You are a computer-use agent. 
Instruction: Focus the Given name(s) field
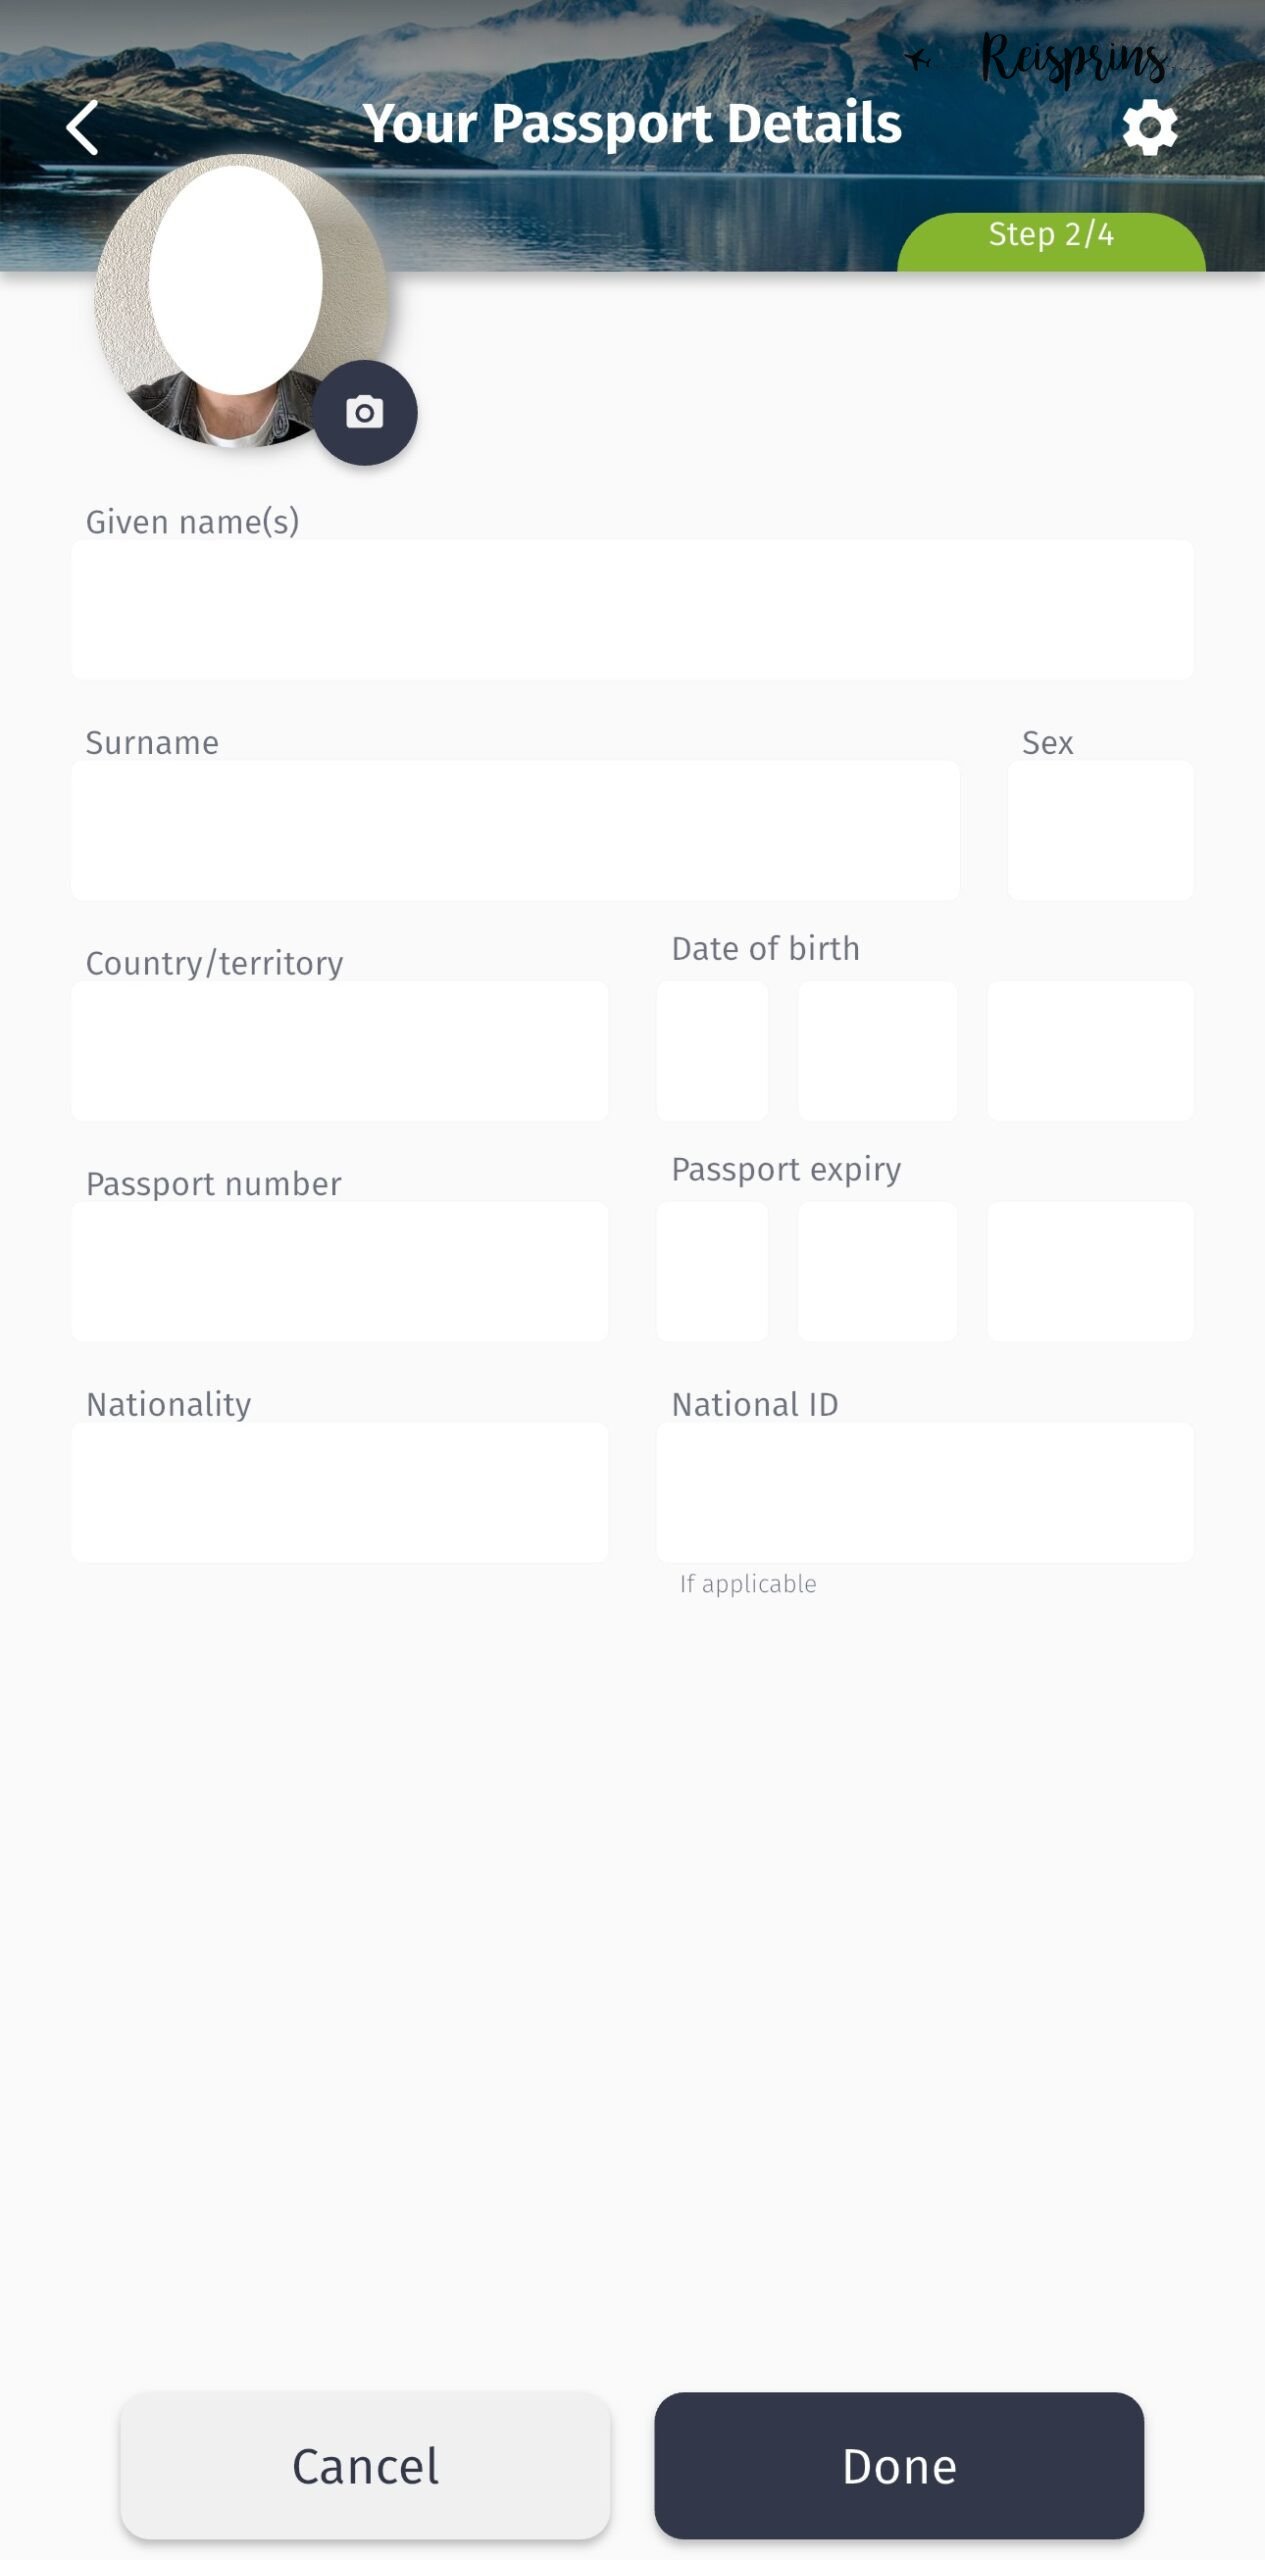pos(632,610)
